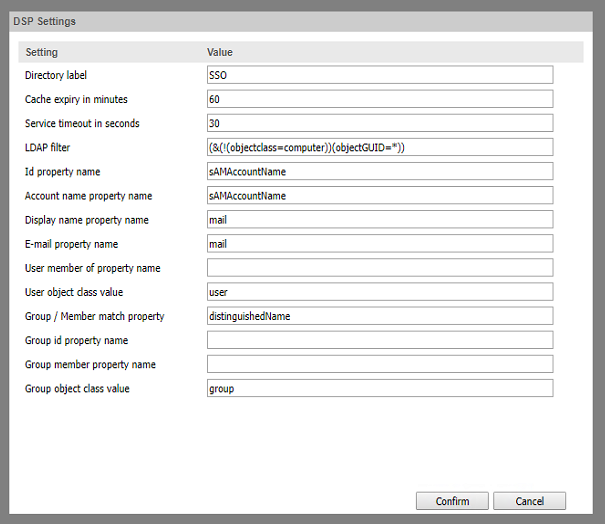Click the Display name property name field
Image resolution: width=605 pixels, height=524 pixels.
click(x=379, y=219)
